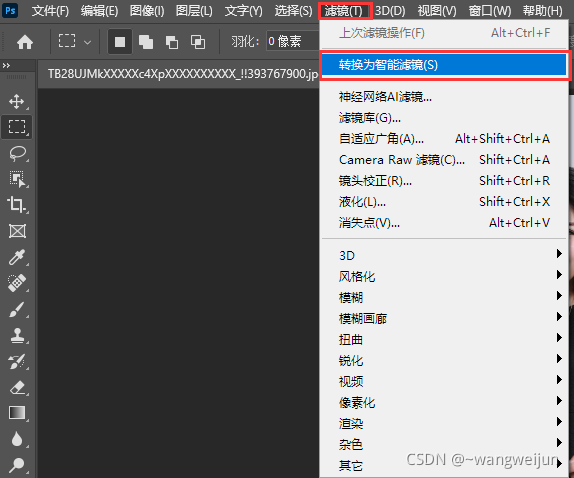Select the Blur tool

click(17, 438)
